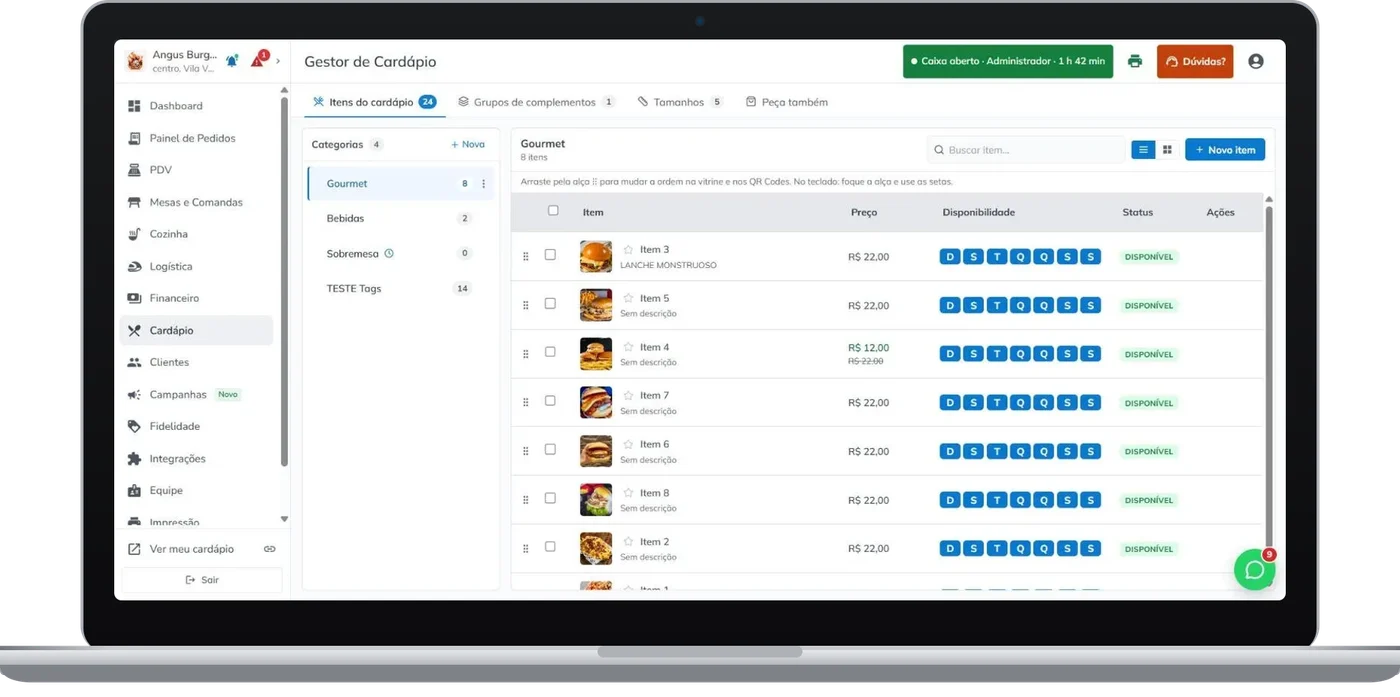Image resolution: width=1400 pixels, height=697 pixels.
Task: Open the red alert icon with badge
Action: (x=258, y=60)
